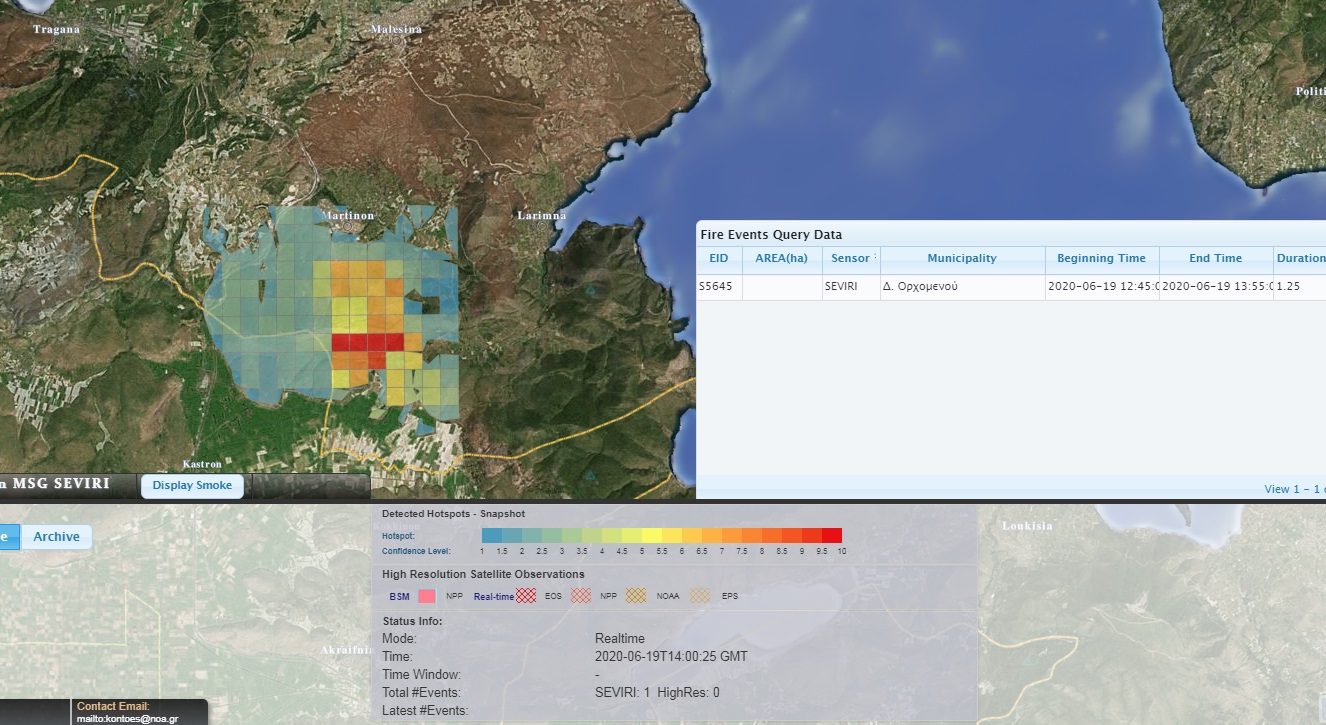Screen dimensions: 1326x725
Task: Click the 'View 1 - 1' pager text
Action: pyautogui.click(x=1295, y=489)
